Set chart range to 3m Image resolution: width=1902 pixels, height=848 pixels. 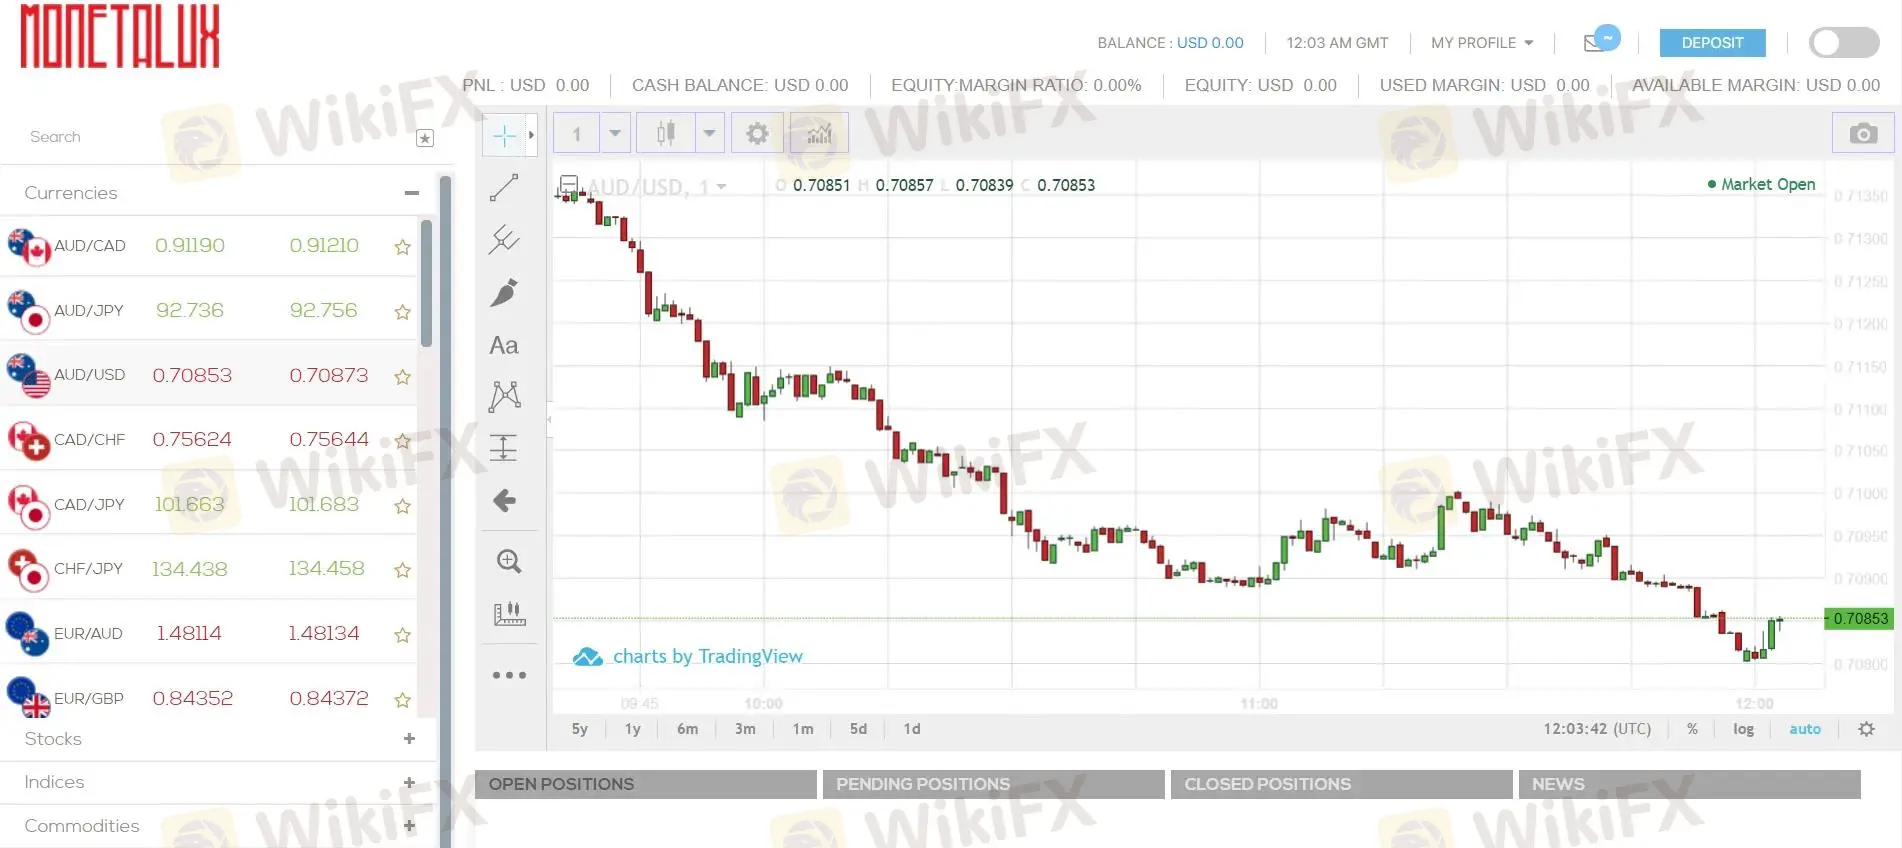[745, 729]
